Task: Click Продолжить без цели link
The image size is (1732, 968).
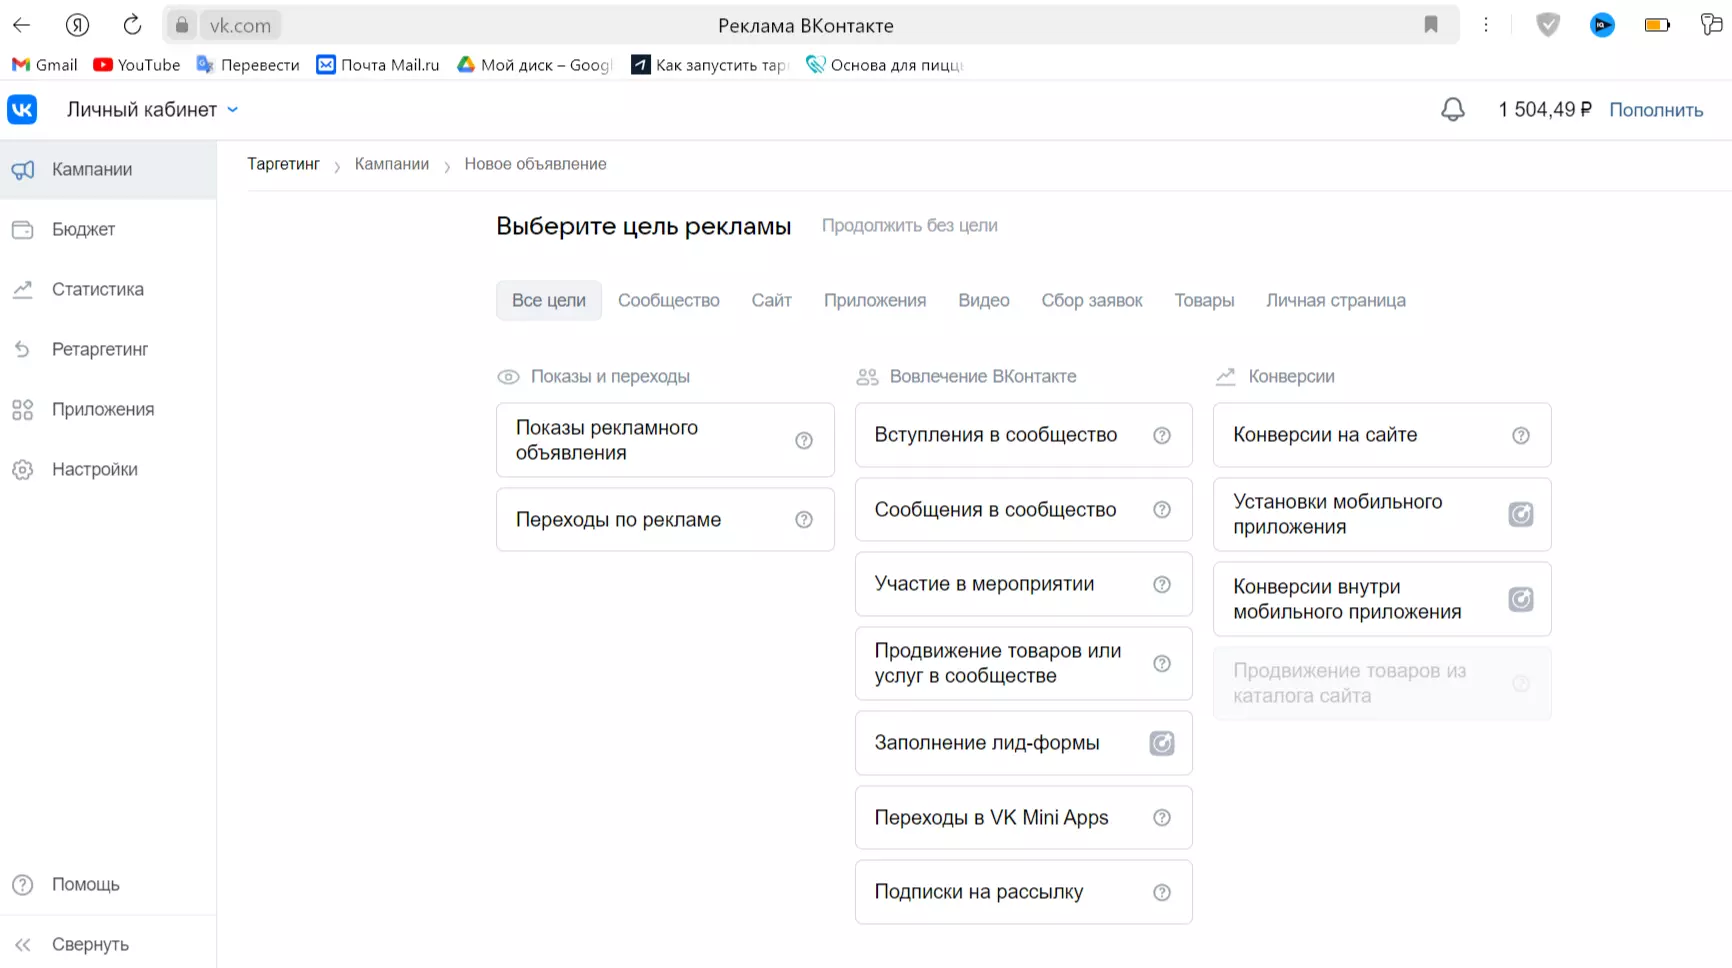Action: (x=909, y=226)
